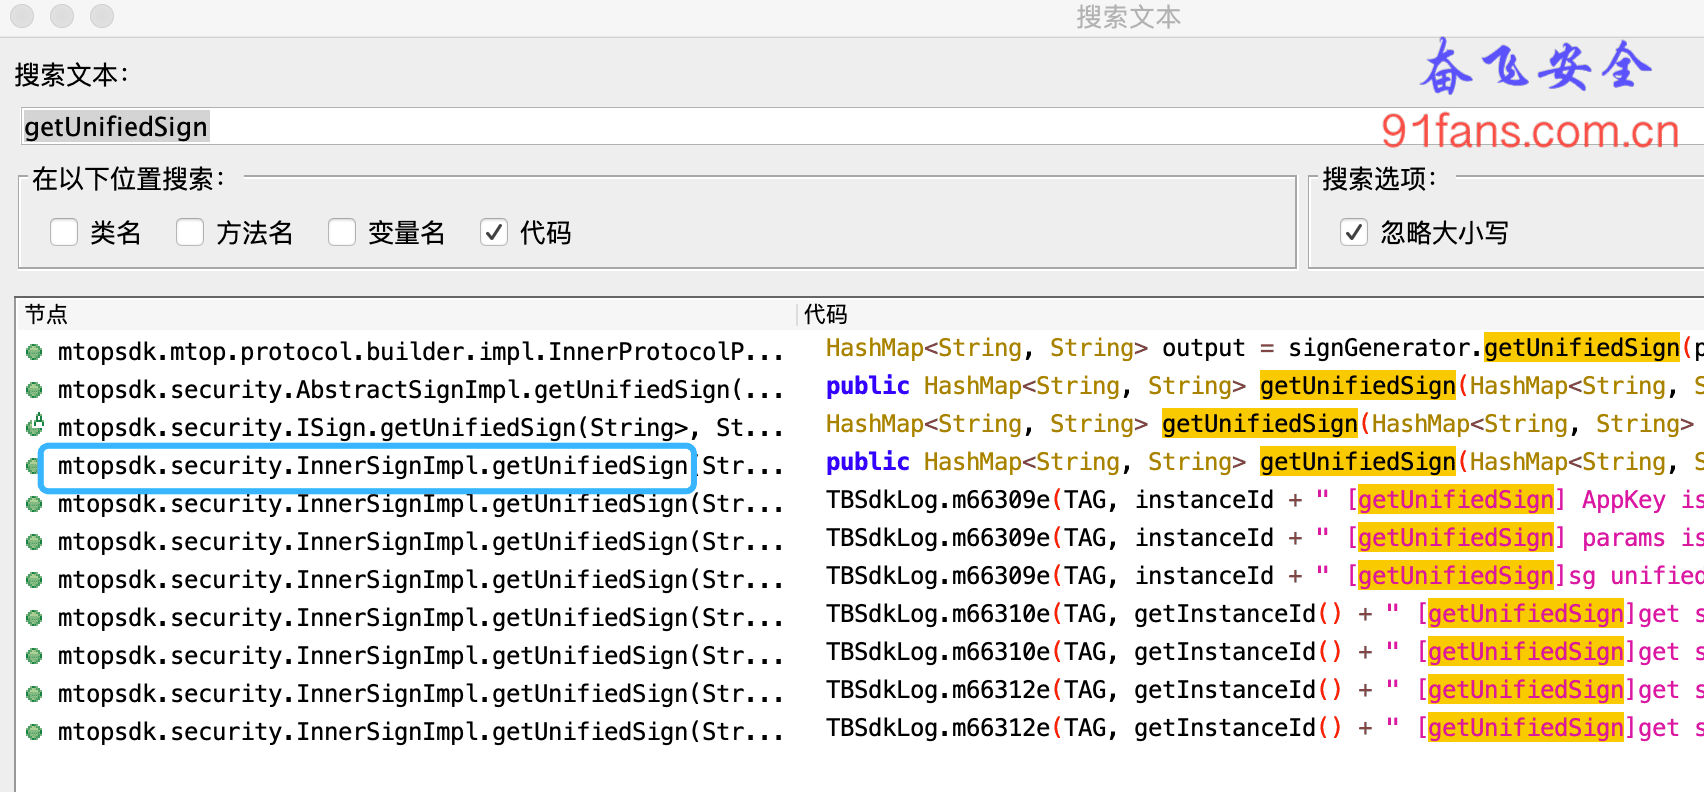Enable the 变量名 checkbox
The image size is (1704, 792).
(342, 232)
